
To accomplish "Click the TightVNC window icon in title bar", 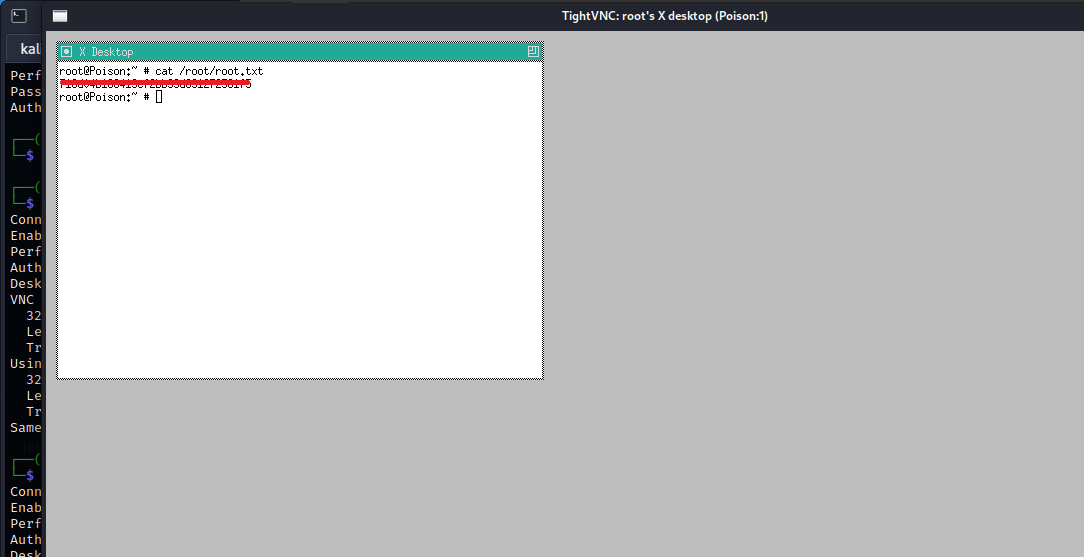I will click(x=60, y=16).
